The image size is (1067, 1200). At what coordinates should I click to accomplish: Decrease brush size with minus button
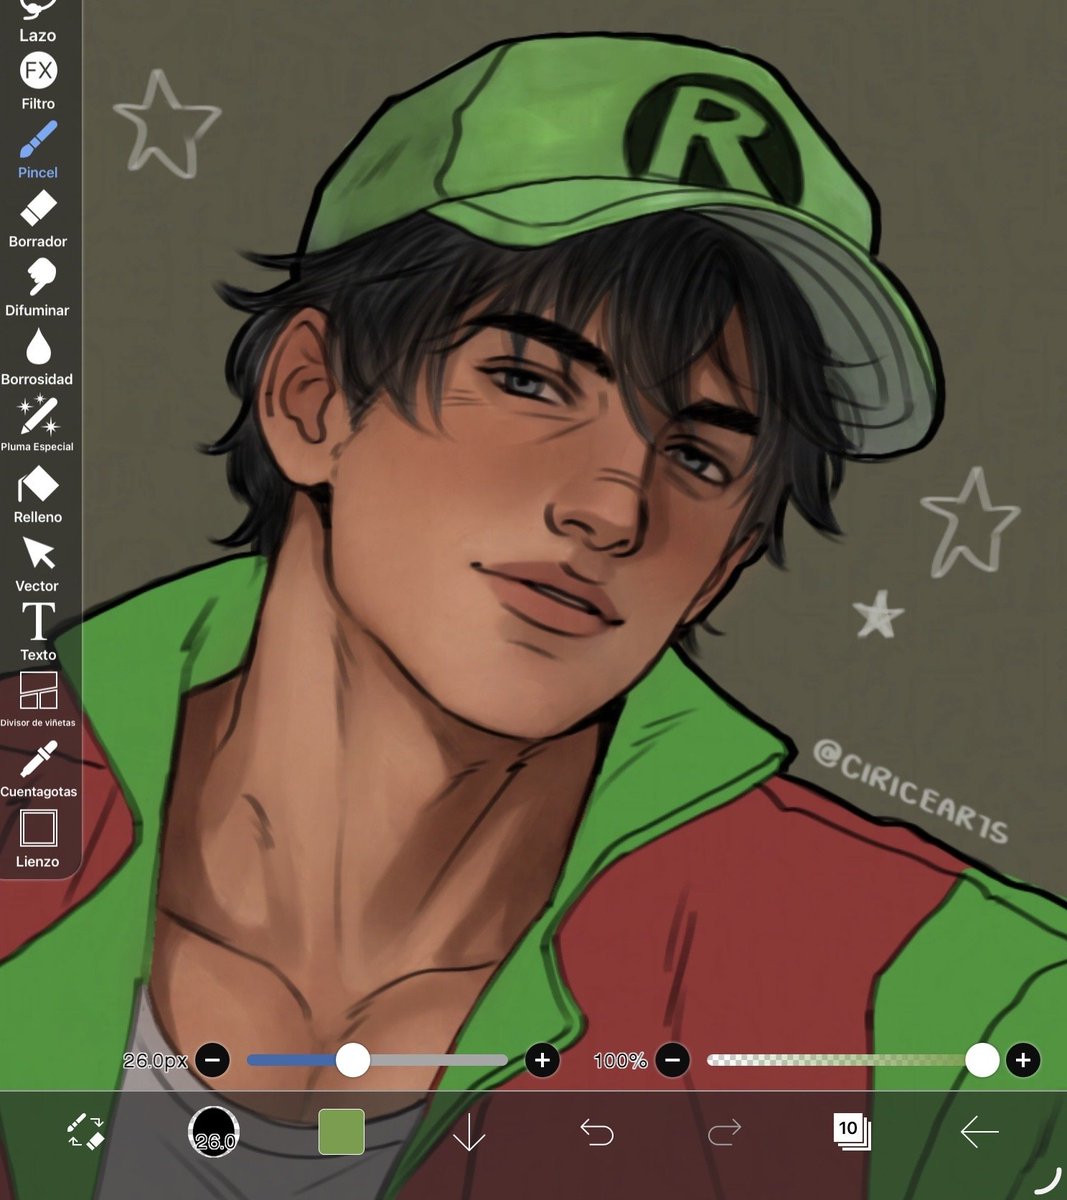[x=213, y=1060]
